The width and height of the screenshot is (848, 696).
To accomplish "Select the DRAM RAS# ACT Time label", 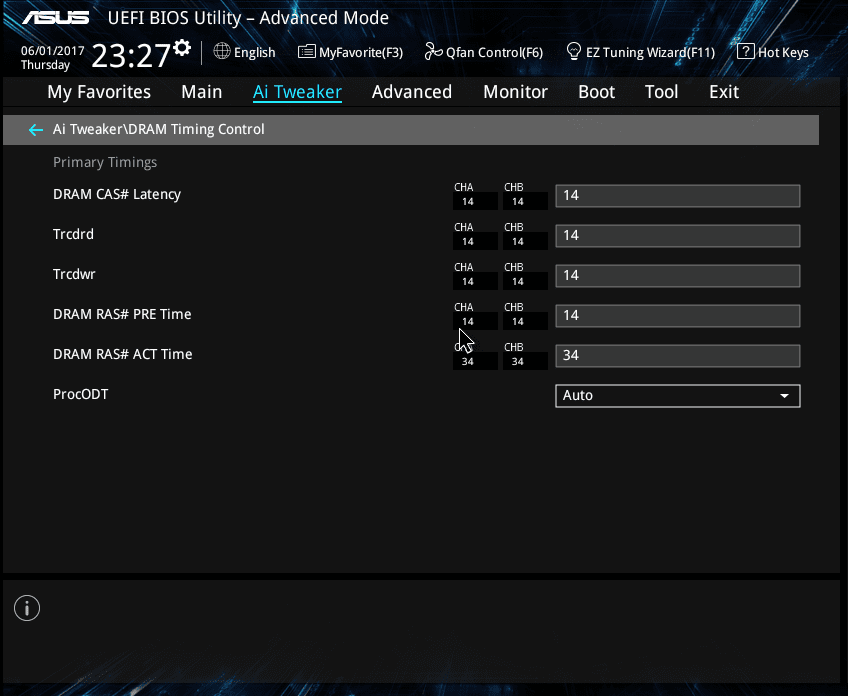I will 123,354.
